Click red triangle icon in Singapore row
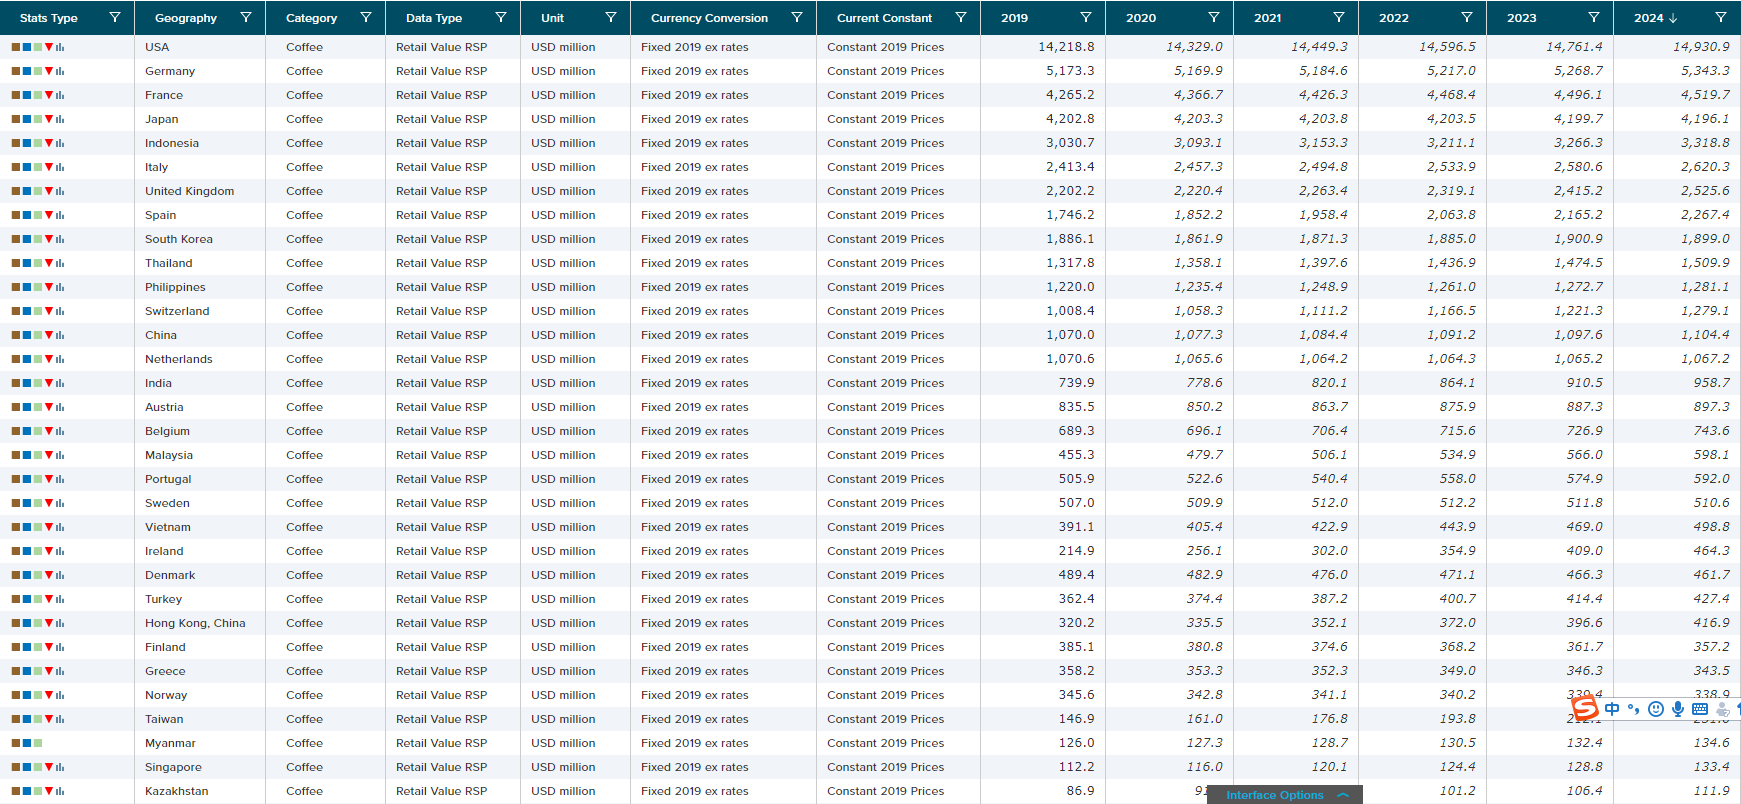1741x804 pixels. click(49, 767)
